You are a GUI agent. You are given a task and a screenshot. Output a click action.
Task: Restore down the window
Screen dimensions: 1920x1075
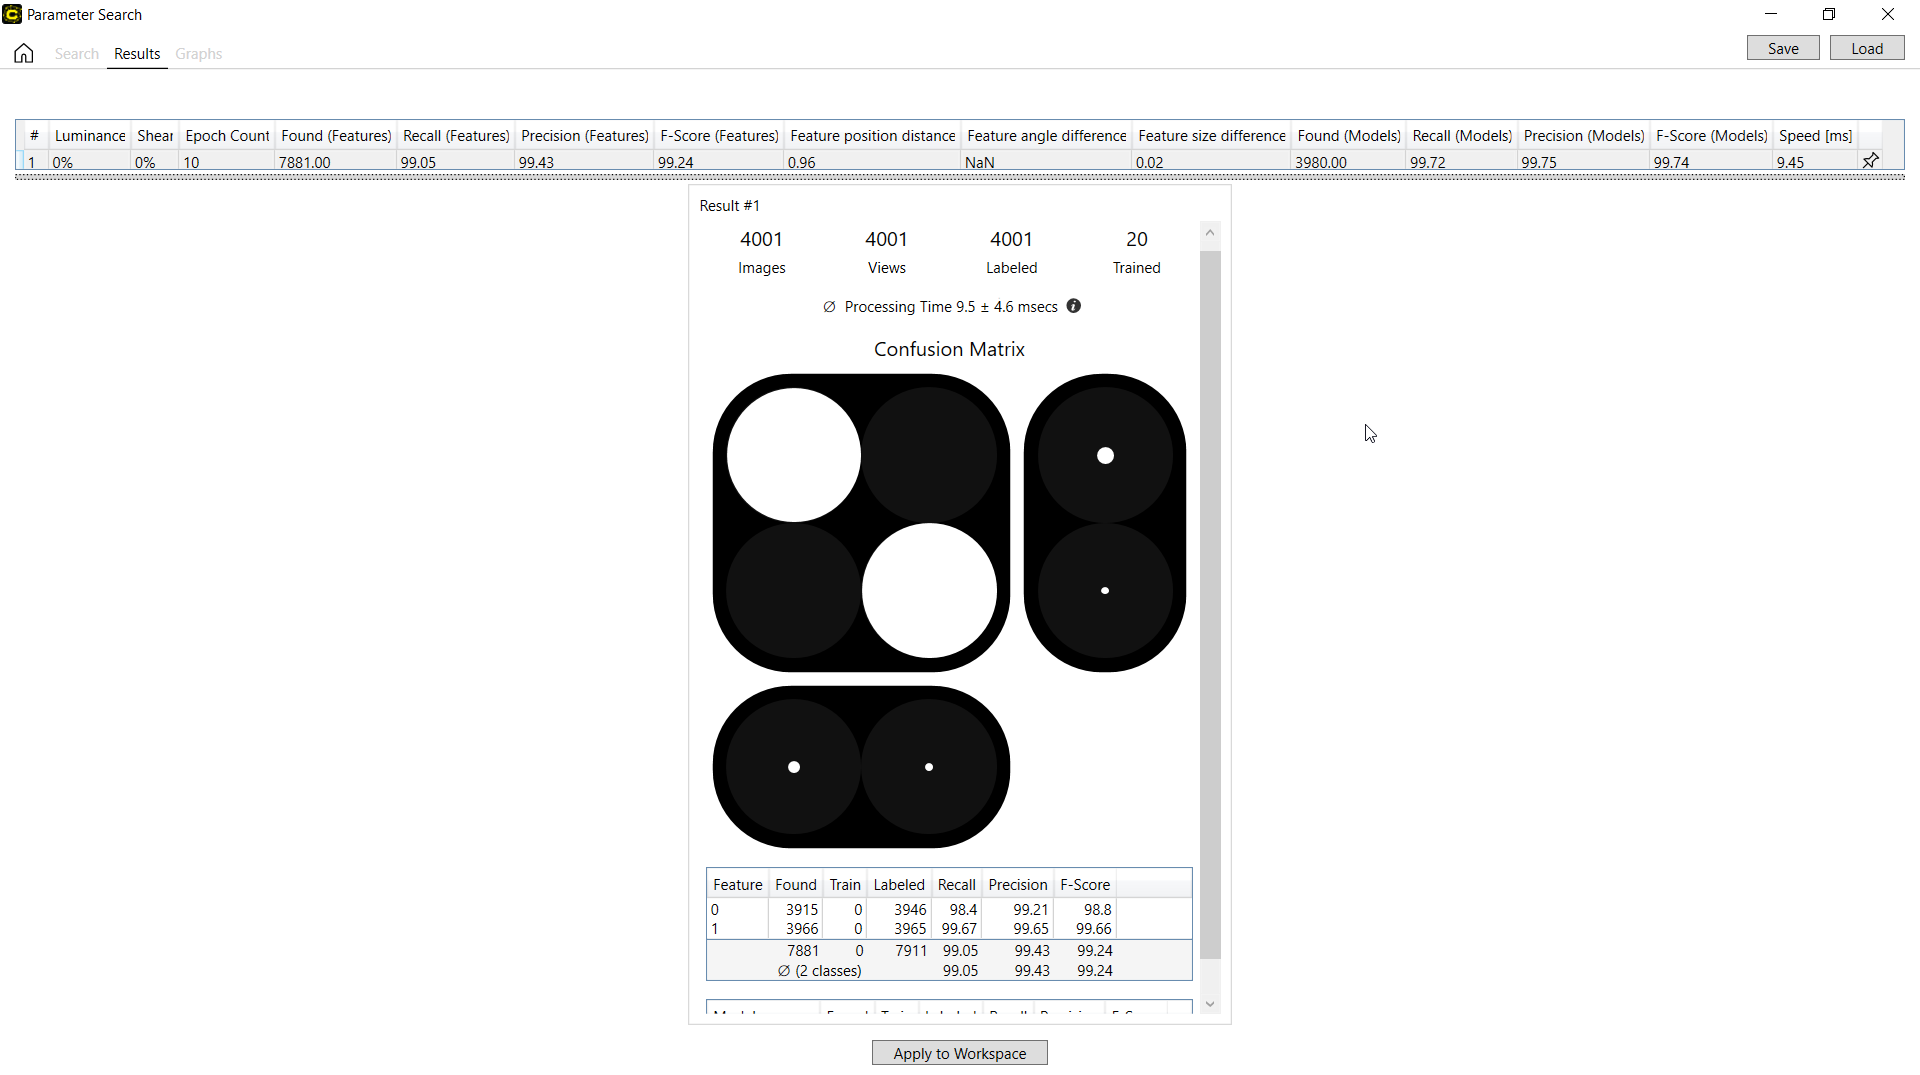(x=1829, y=14)
